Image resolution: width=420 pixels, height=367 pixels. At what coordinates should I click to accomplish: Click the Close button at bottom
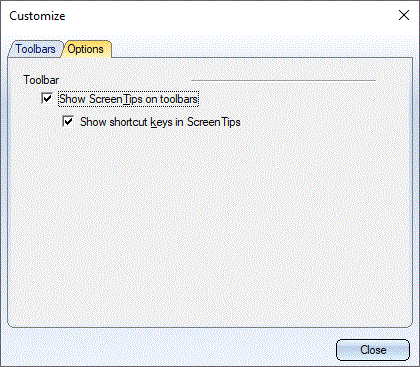click(x=373, y=350)
